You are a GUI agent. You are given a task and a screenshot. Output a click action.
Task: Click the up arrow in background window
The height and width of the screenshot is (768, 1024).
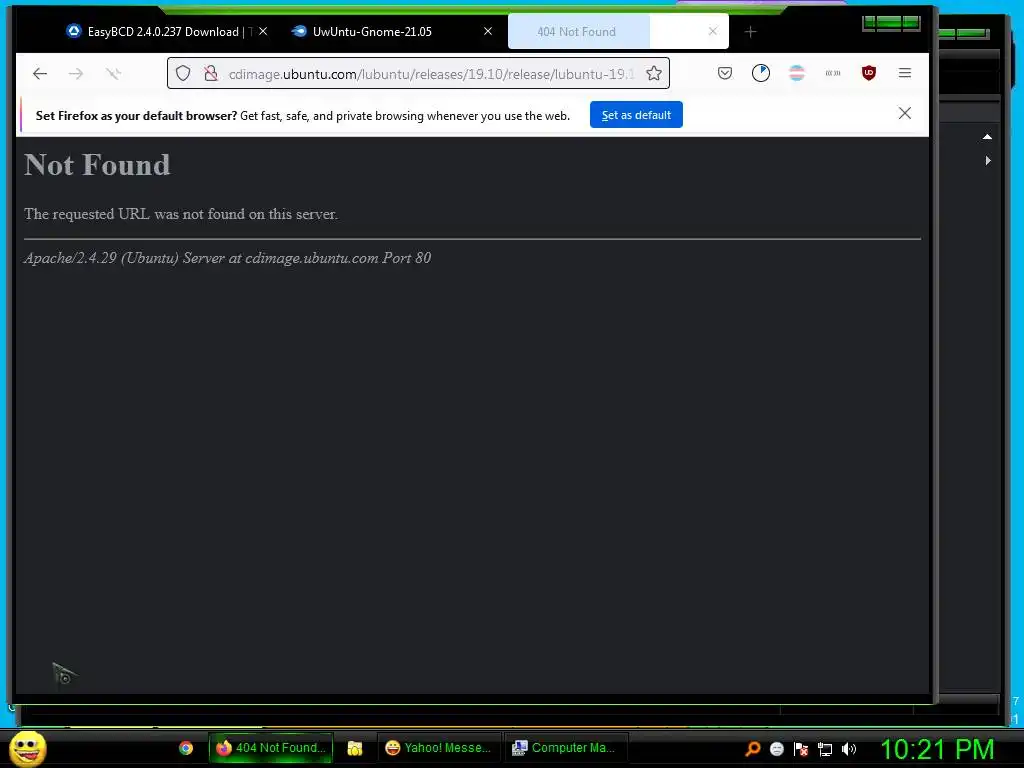coord(987,136)
